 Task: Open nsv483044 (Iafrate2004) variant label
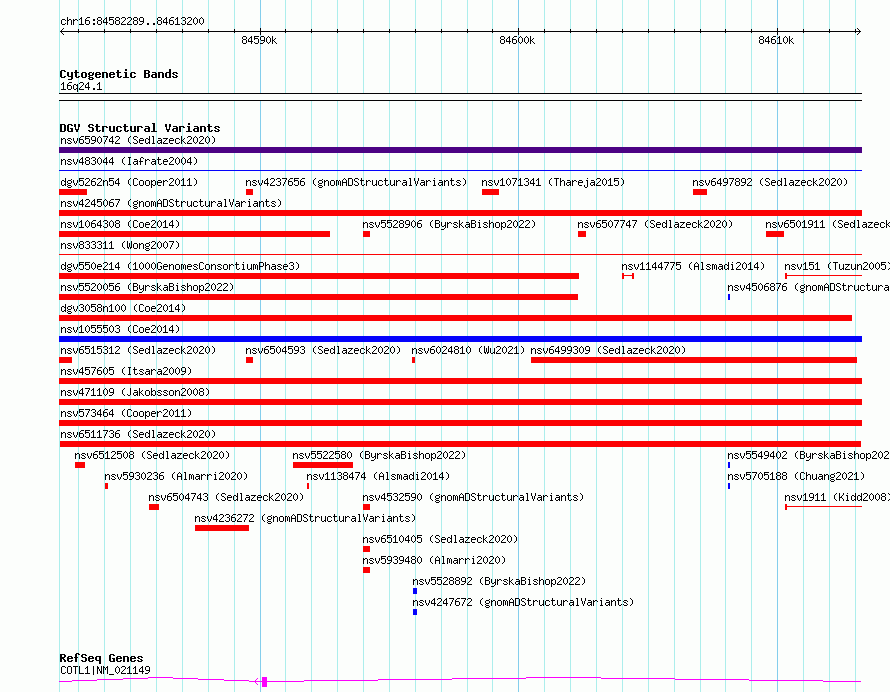129,161
